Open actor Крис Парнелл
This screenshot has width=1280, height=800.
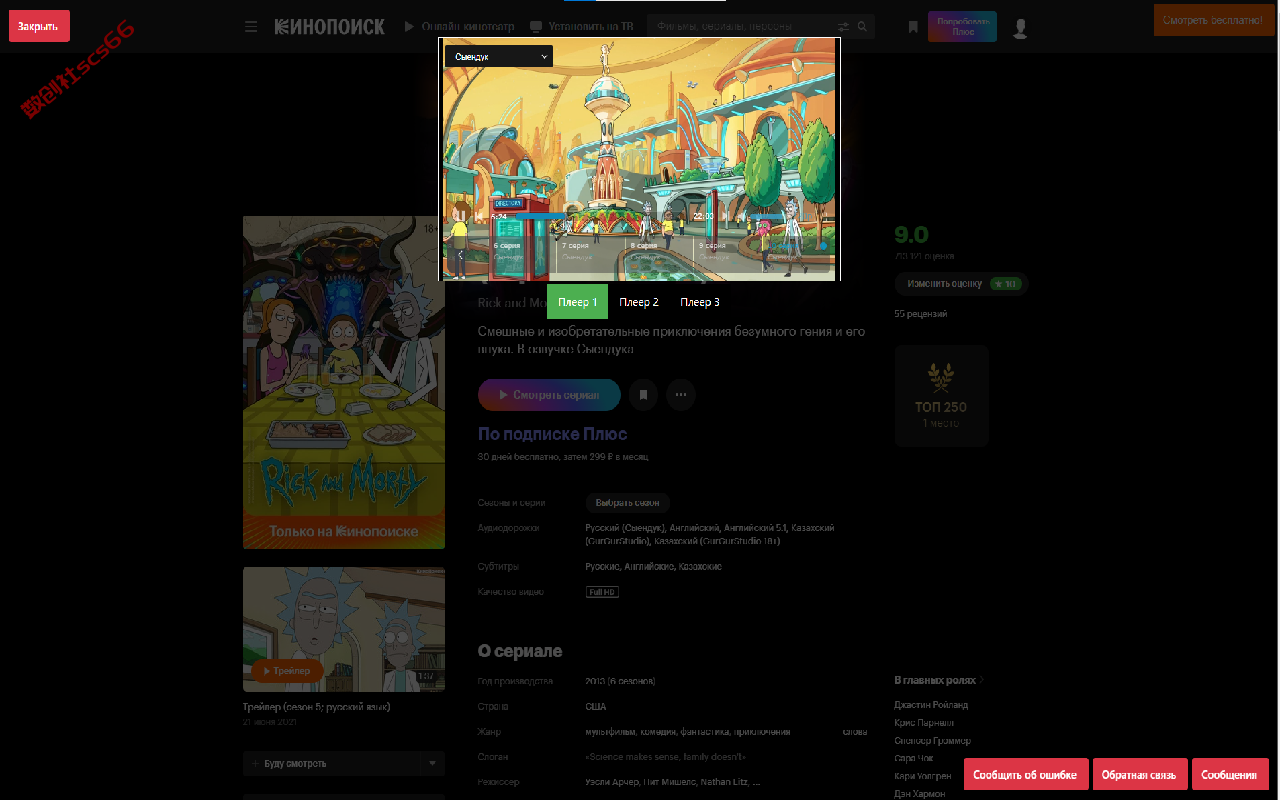[924, 723]
